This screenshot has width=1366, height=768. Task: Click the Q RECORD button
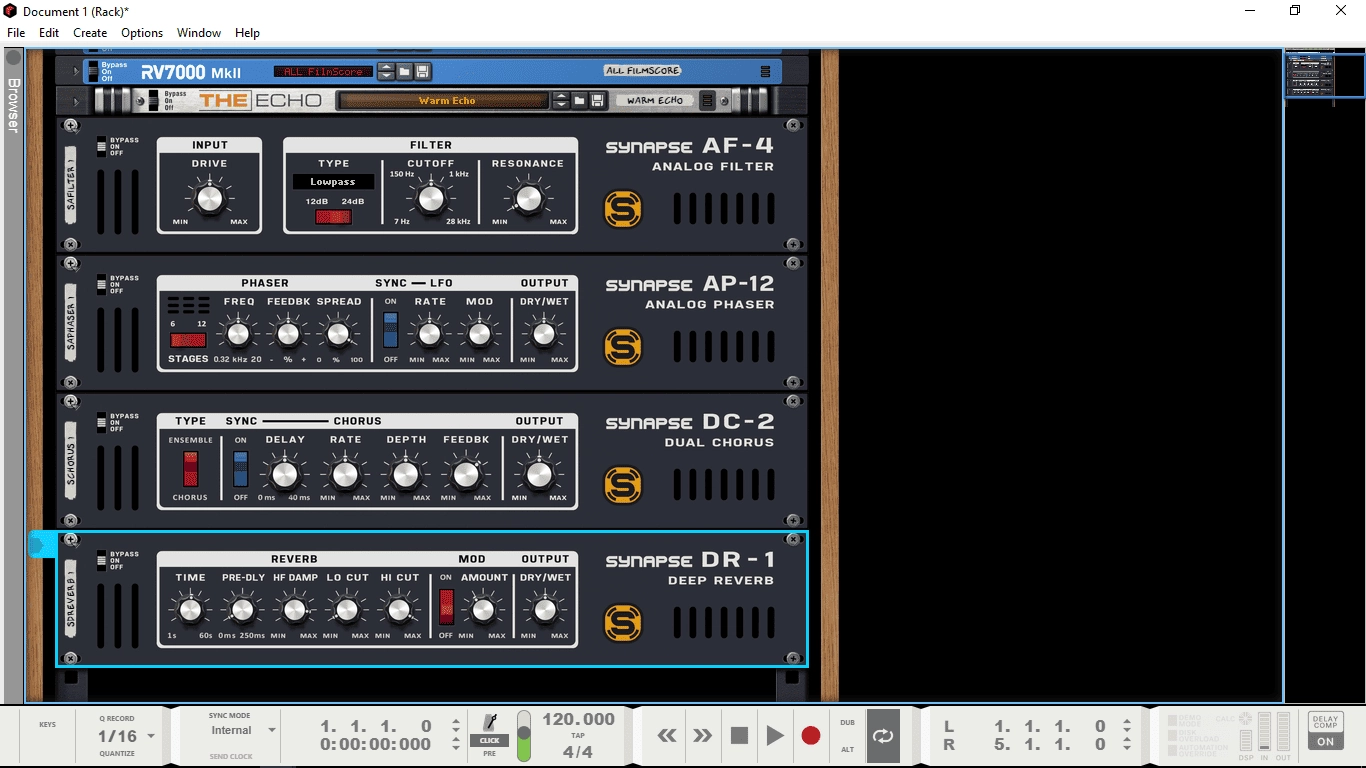pos(117,718)
